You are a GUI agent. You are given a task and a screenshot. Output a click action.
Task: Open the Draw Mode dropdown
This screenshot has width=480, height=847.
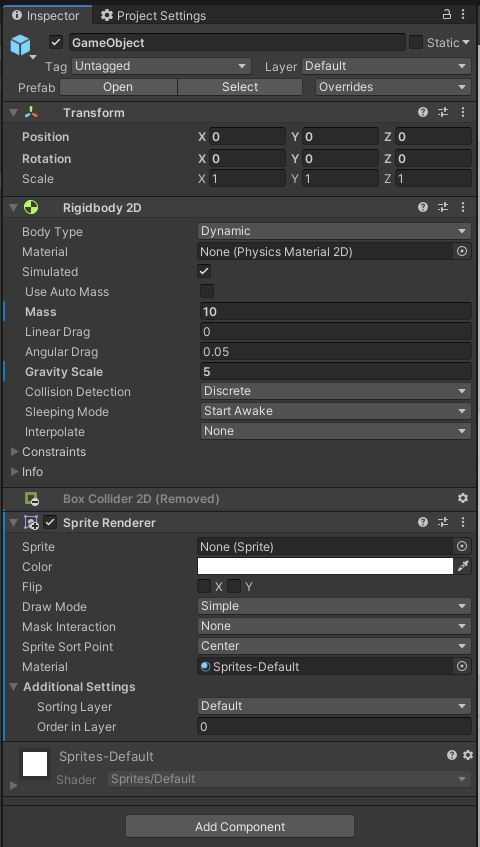point(334,606)
